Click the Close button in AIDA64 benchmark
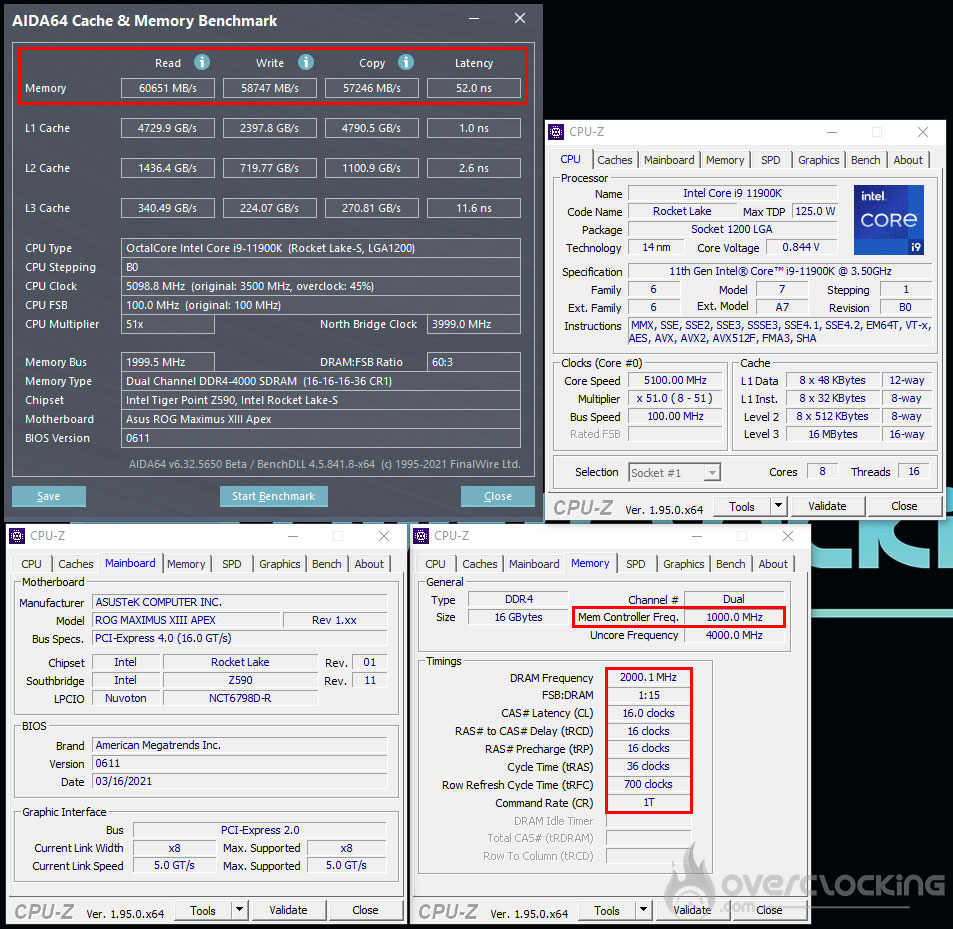This screenshot has height=929, width=953. point(498,496)
